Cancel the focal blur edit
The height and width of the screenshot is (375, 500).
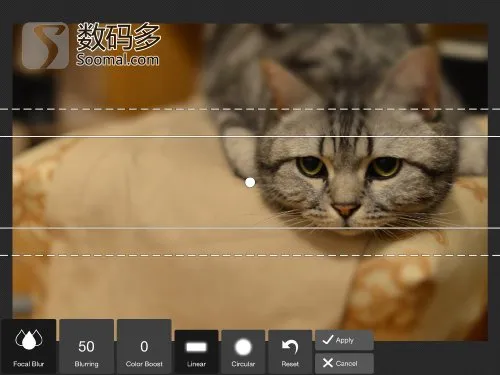click(x=344, y=363)
